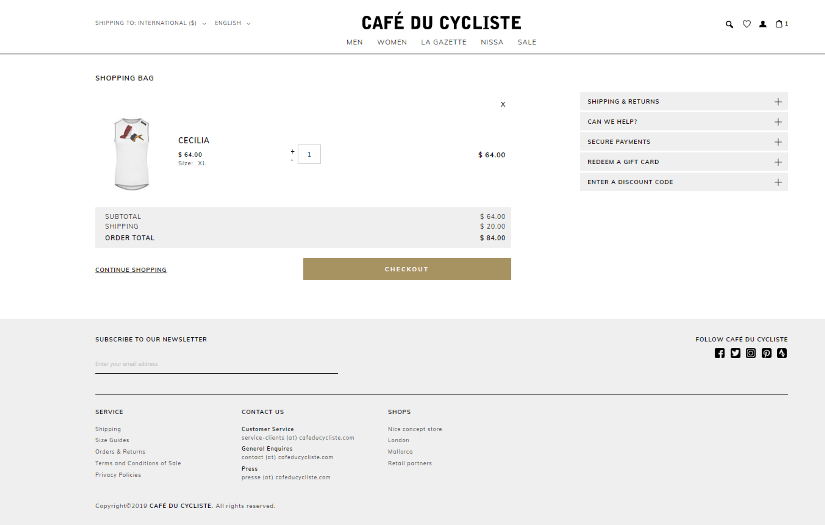825x525 pixels.
Task: Click general enquiries contact email
Action: 287,457
